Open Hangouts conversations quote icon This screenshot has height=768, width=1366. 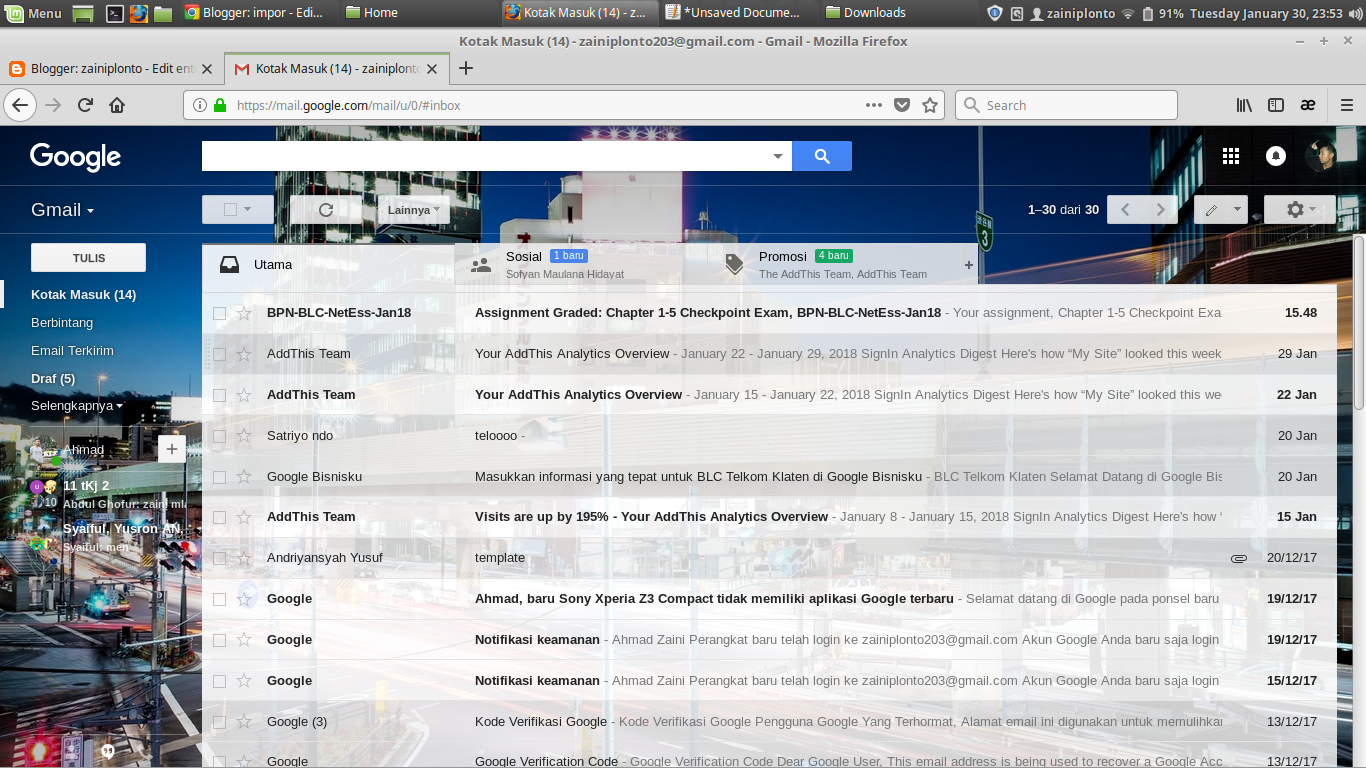coord(107,751)
